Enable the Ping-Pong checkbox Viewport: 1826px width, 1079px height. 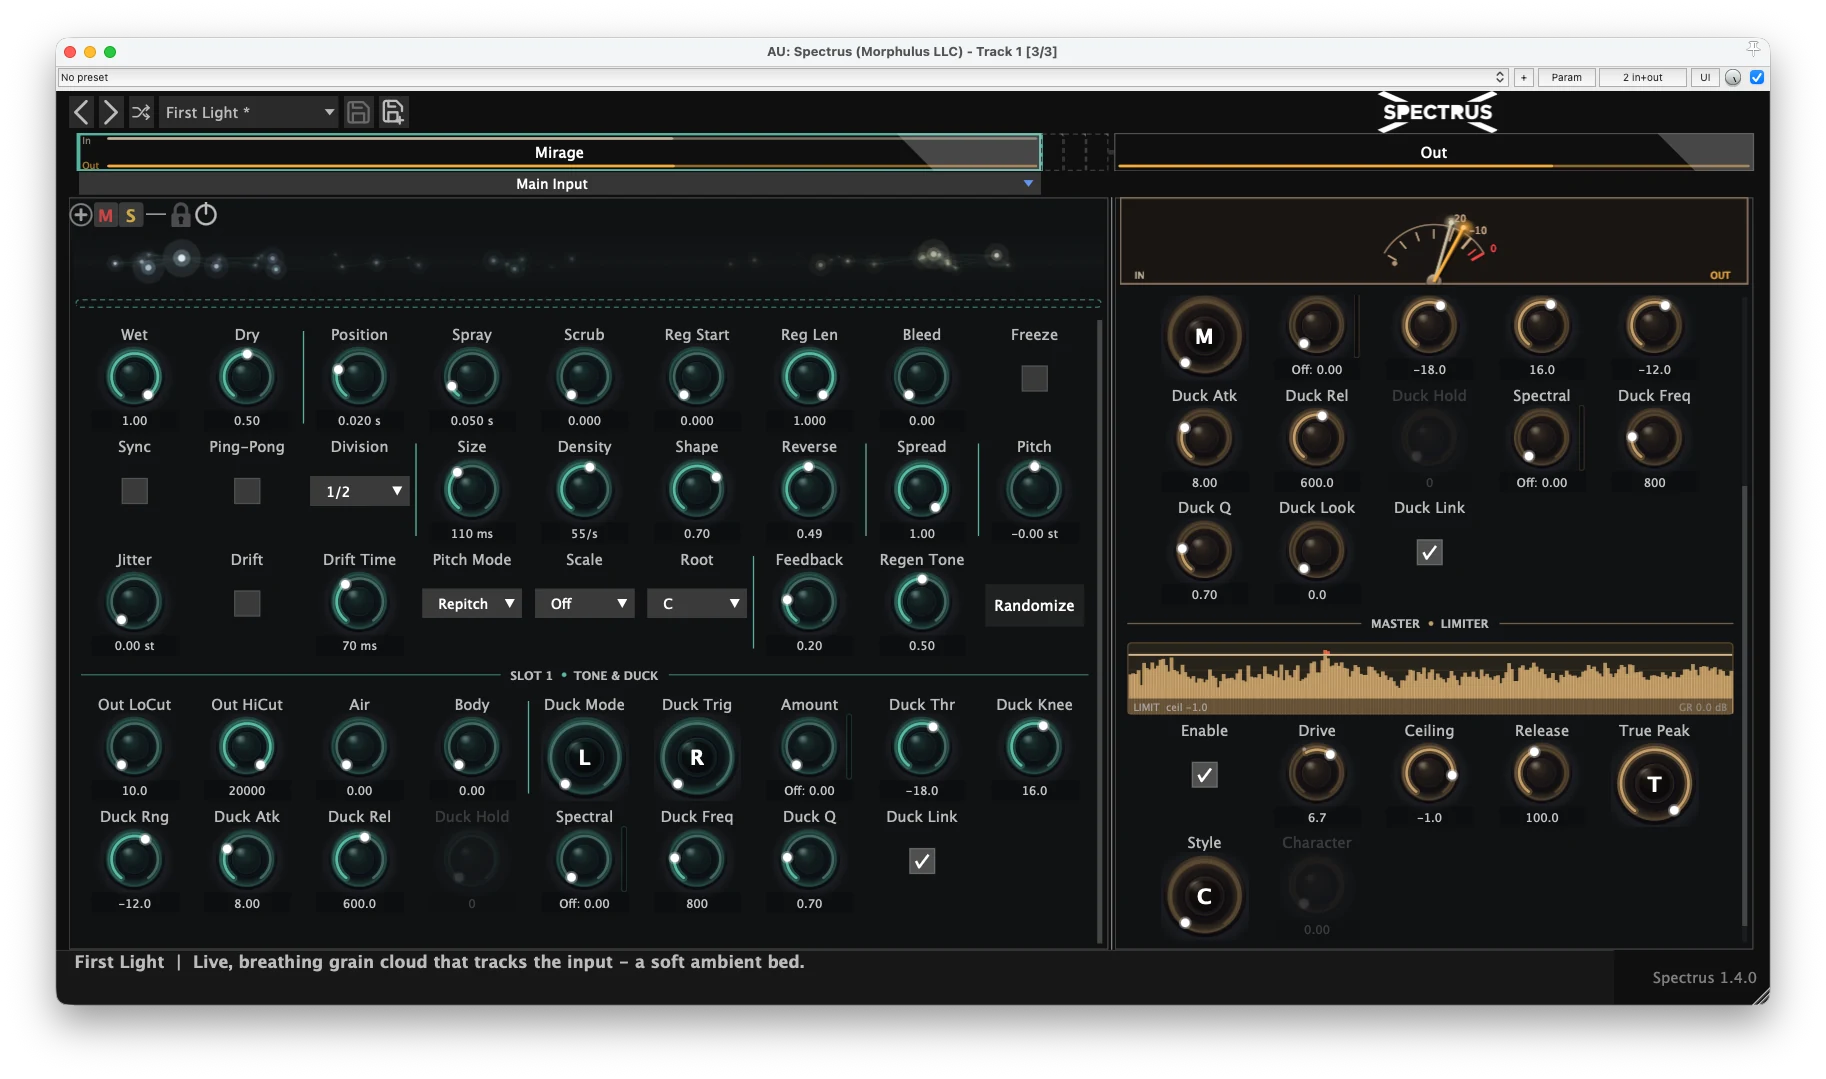pos(247,491)
